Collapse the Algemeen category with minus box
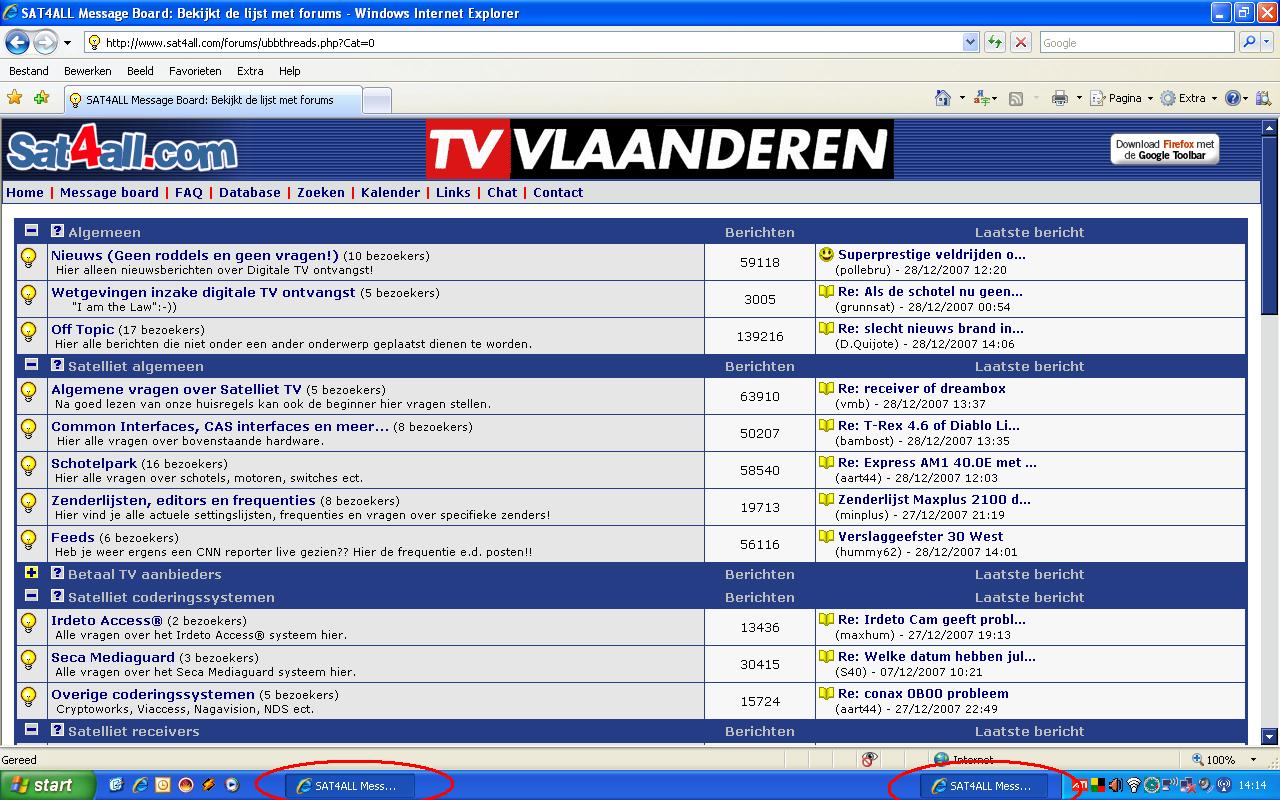 [x=31, y=231]
